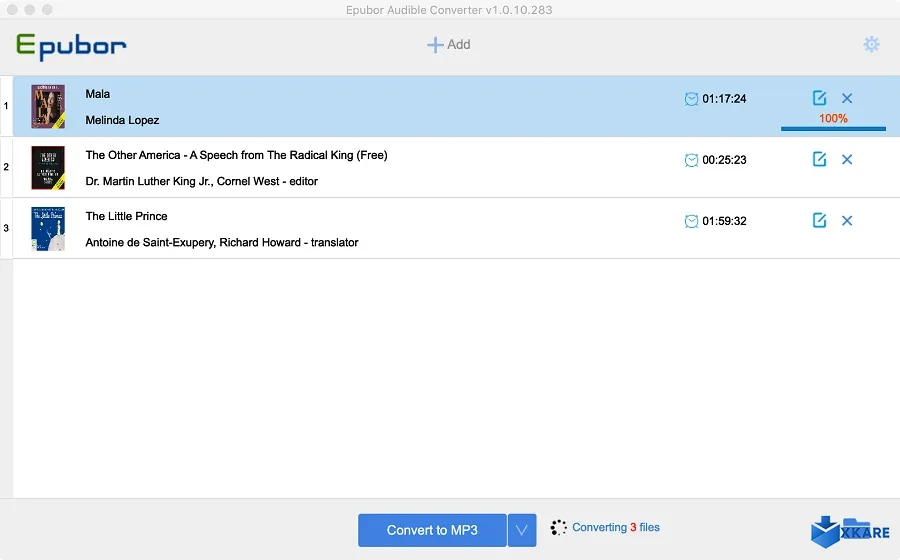
Task: Edit metadata for The Other America
Action: coord(819,159)
